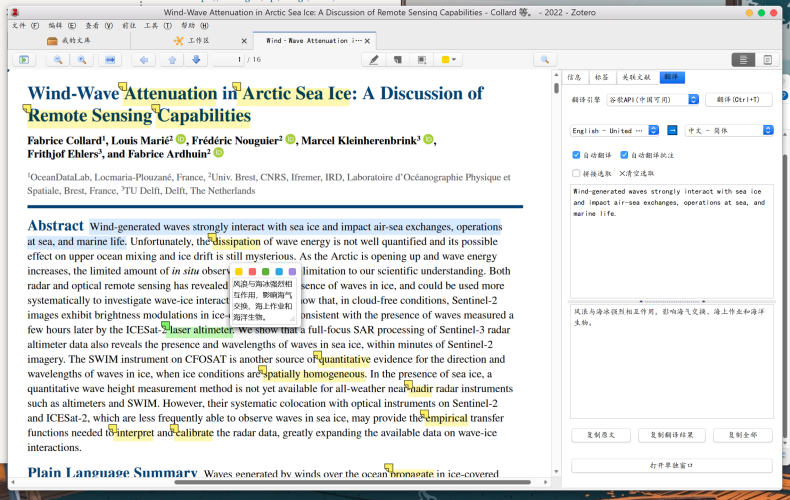Pick the purple color in annotation popup

292,272
